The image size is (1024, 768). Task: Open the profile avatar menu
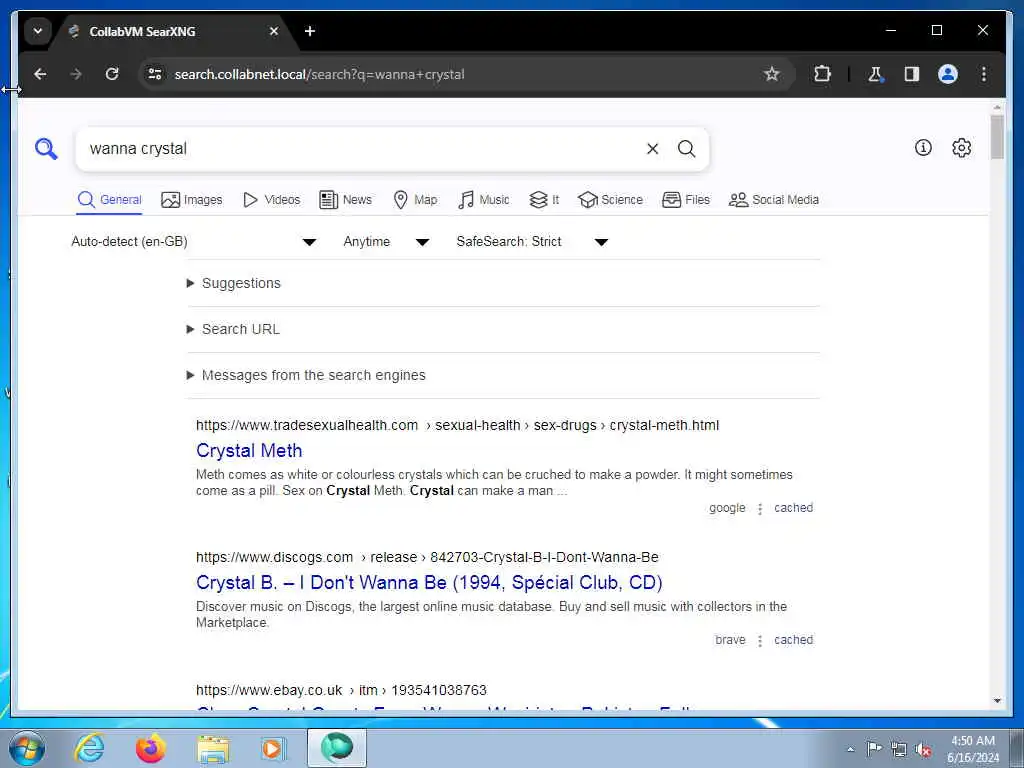pyautogui.click(x=948, y=74)
